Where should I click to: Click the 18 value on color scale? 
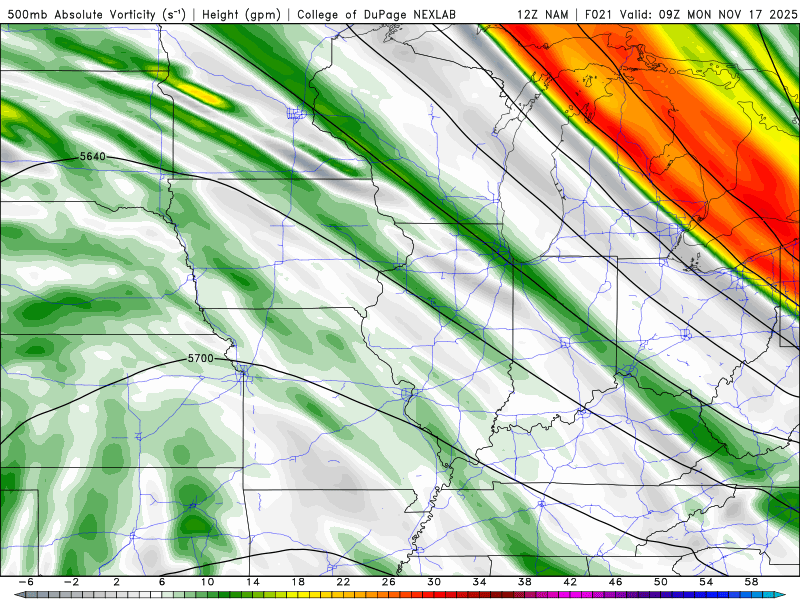coord(298,582)
